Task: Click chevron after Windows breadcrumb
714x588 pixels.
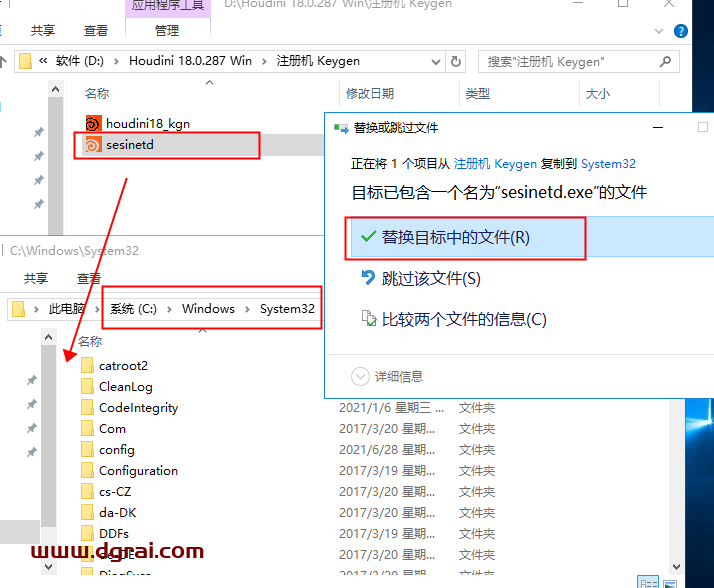Action: [x=247, y=309]
